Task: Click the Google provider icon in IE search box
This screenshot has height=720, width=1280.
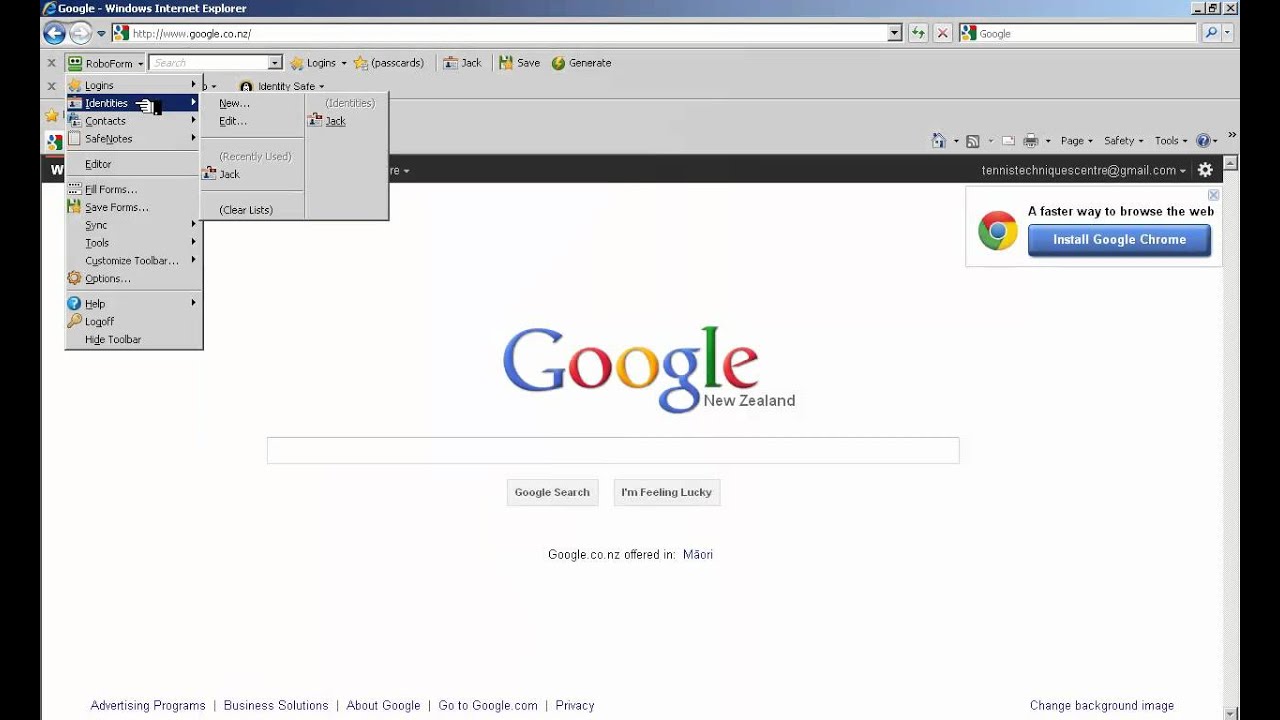Action: tap(968, 33)
